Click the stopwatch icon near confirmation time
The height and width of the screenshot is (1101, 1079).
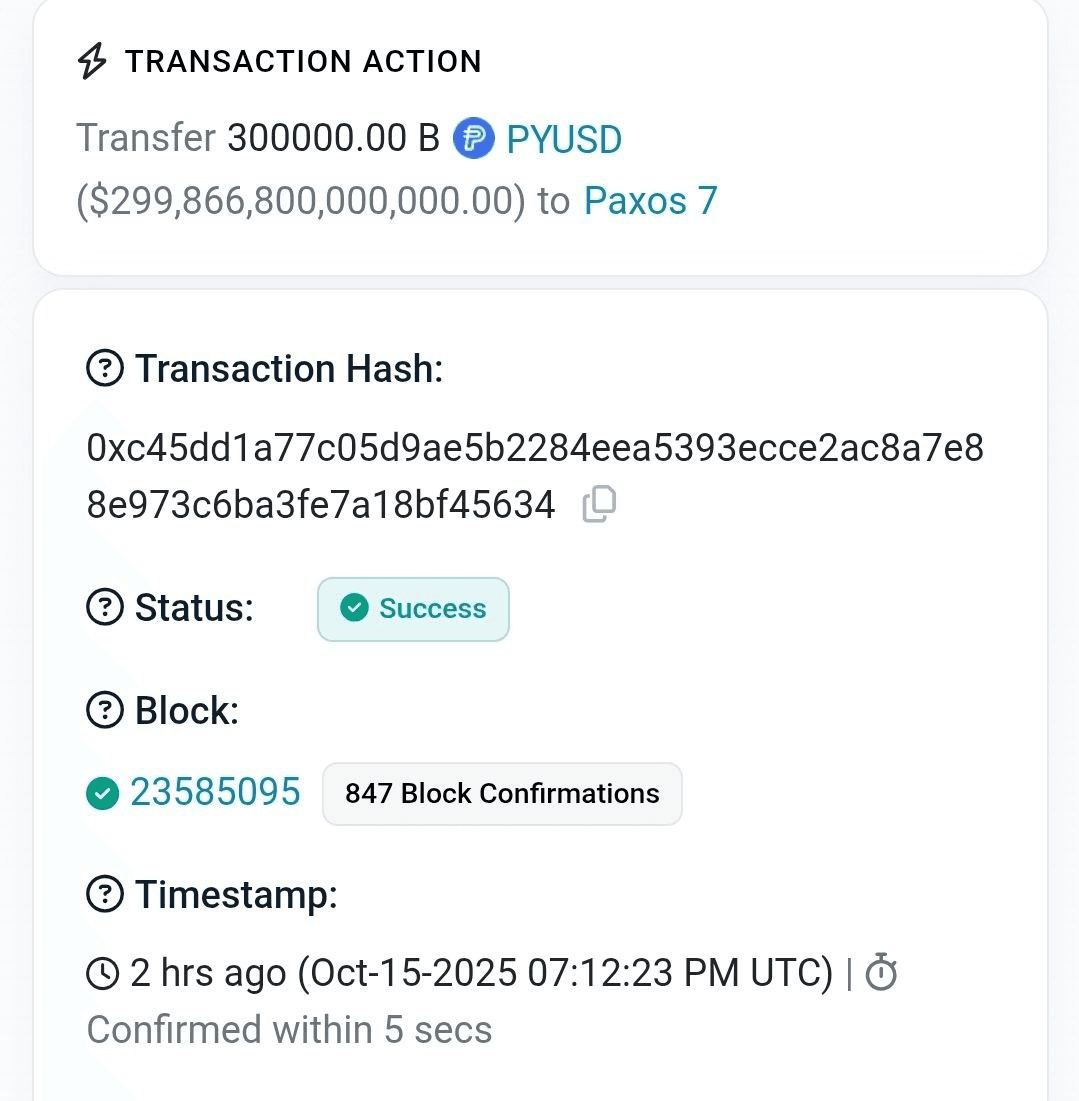coord(881,972)
